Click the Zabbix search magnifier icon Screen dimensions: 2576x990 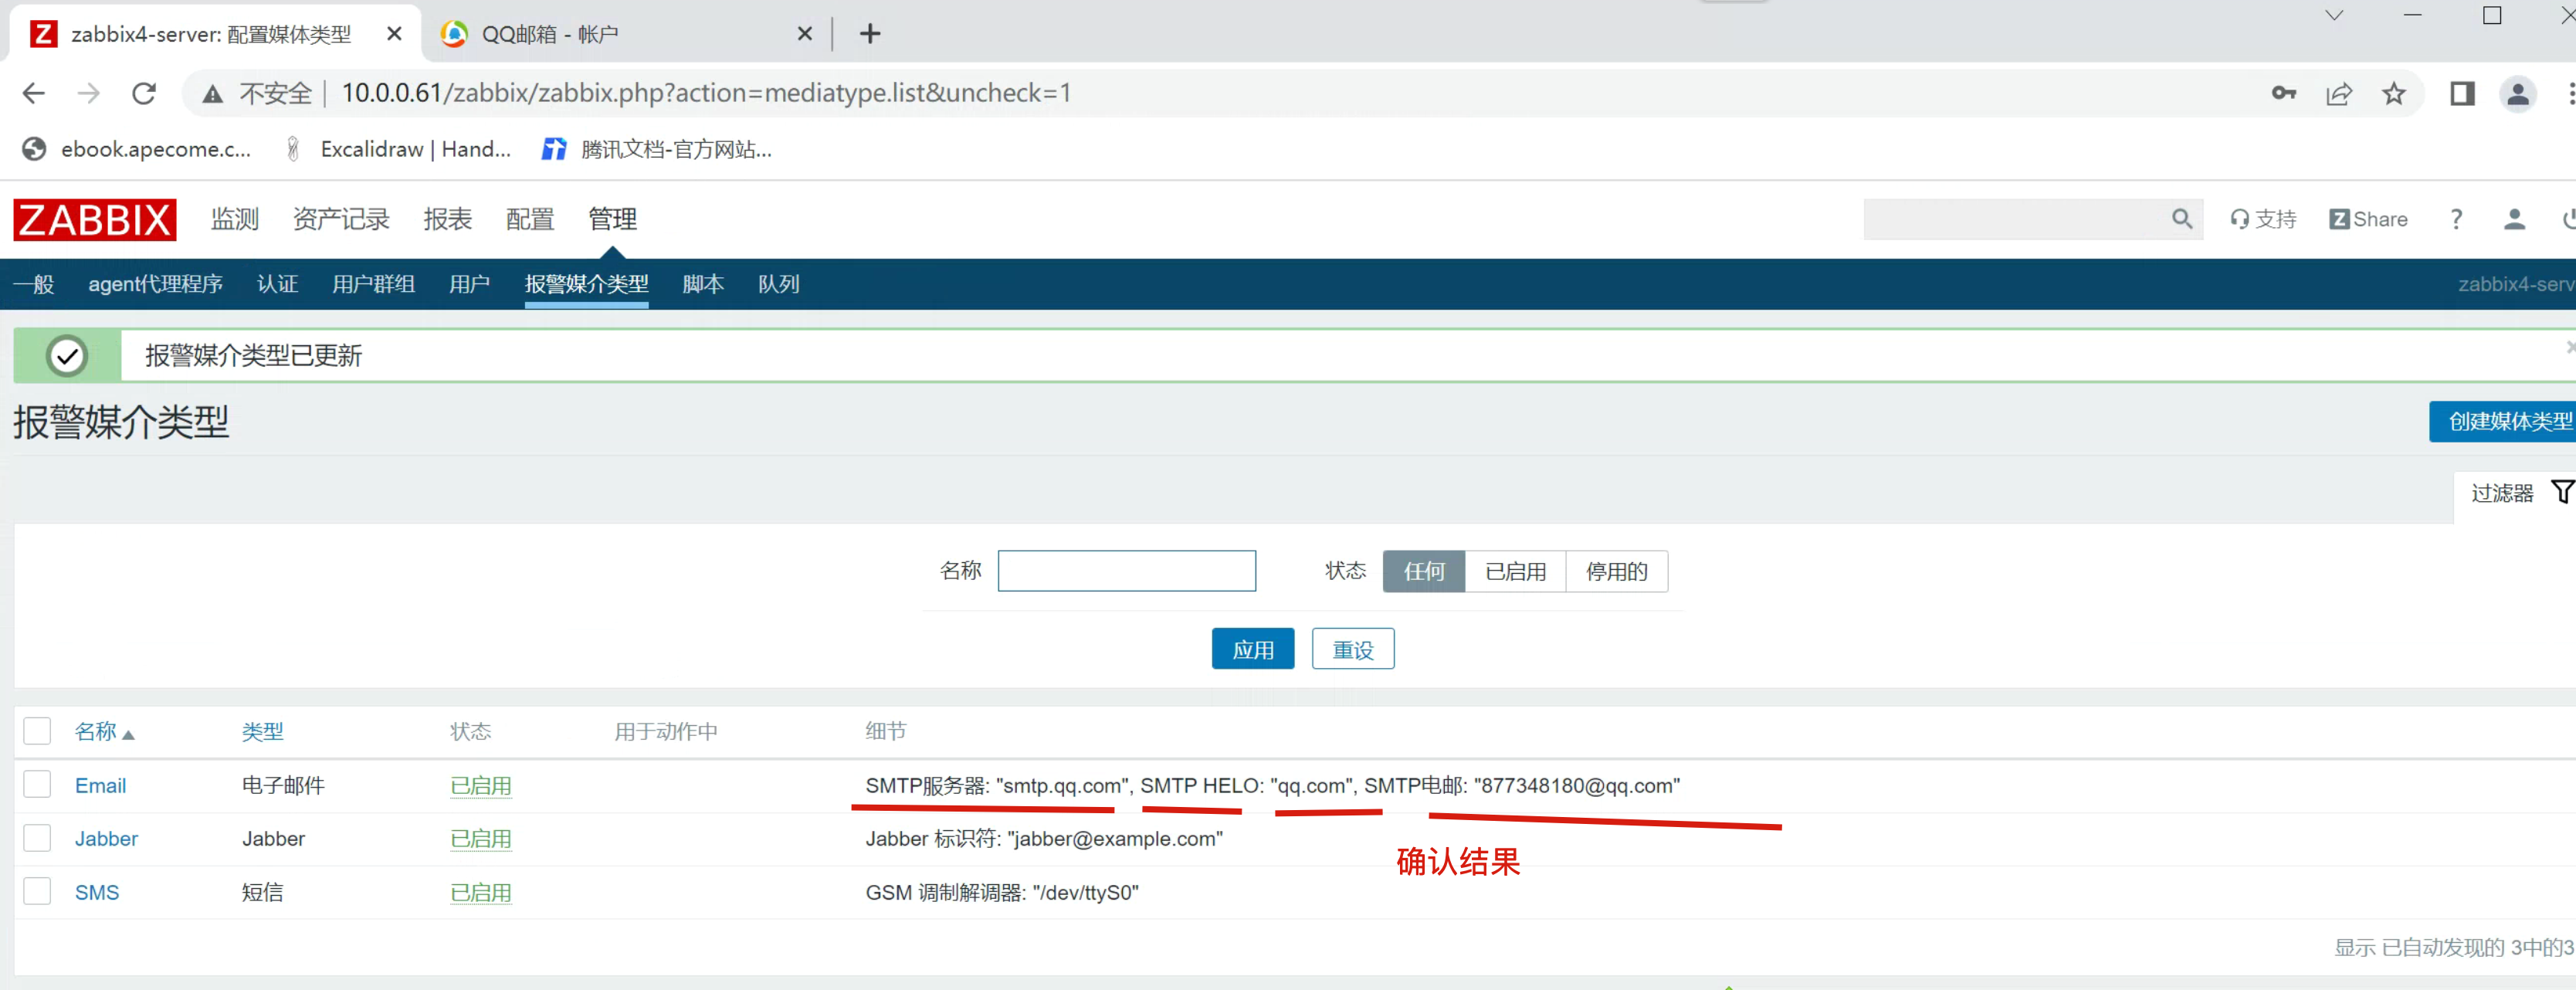click(x=2181, y=219)
